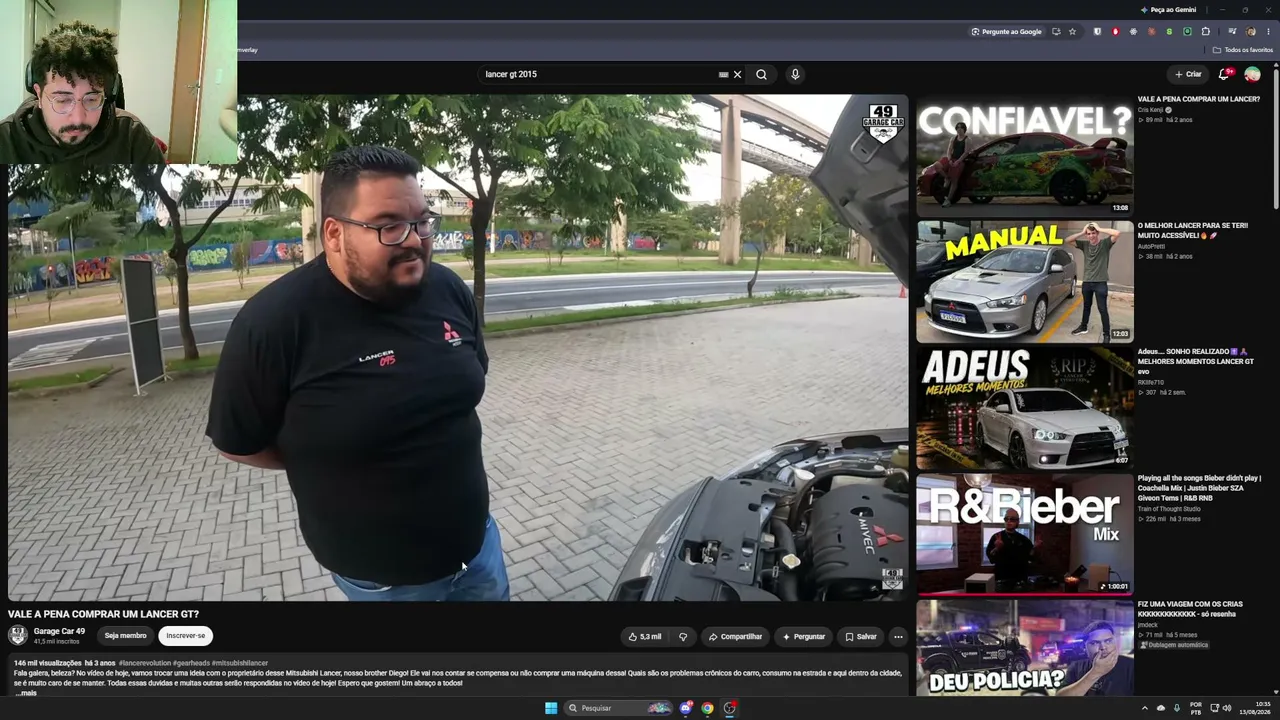The height and width of the screenshot is (720, 1280).
Task: Switch keyboard language POR PTB indicator
Action: [x=1196, y=708]
